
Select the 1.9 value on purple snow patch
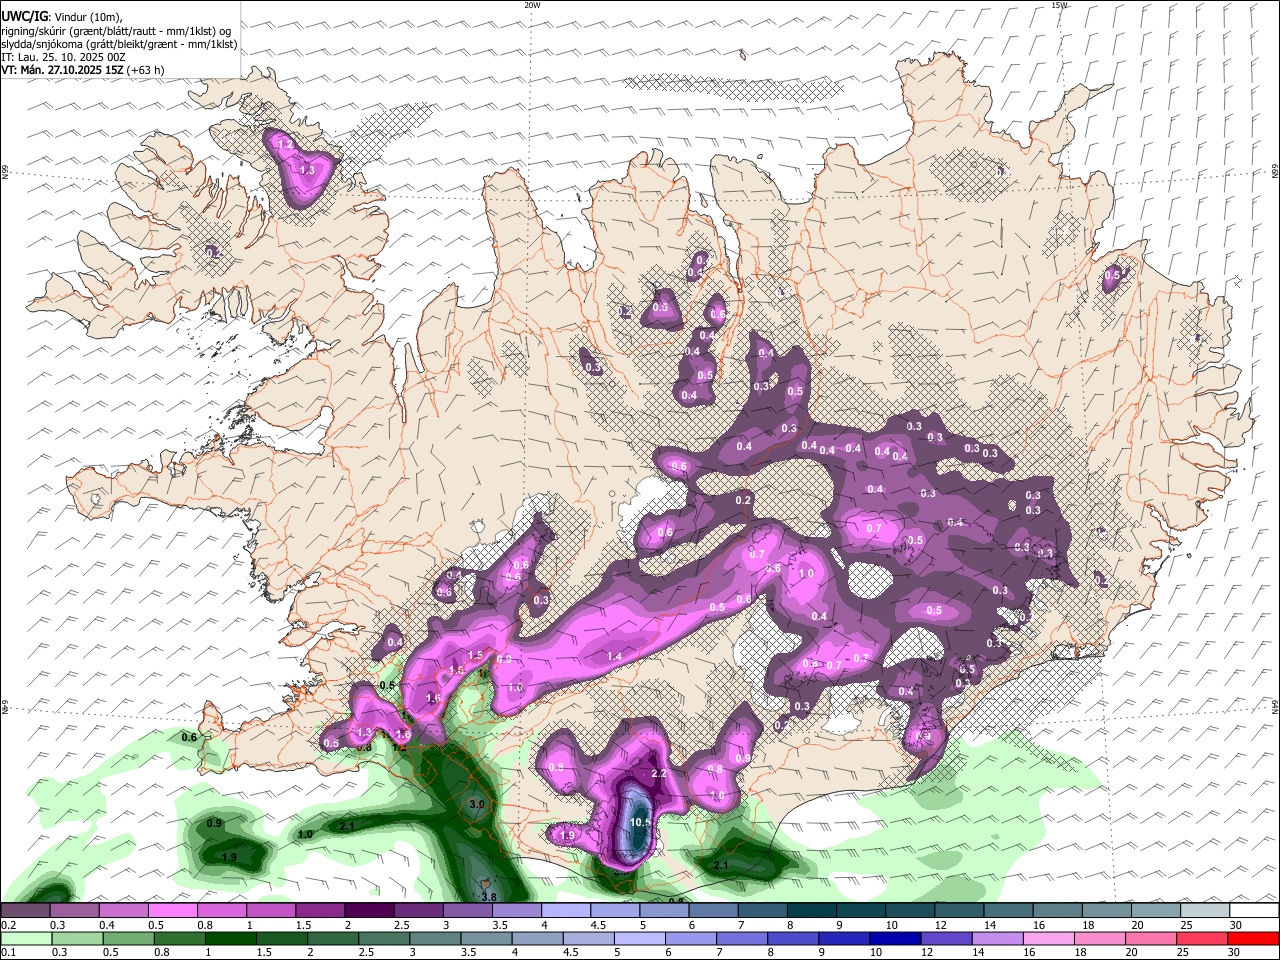(x=568, y=835)
